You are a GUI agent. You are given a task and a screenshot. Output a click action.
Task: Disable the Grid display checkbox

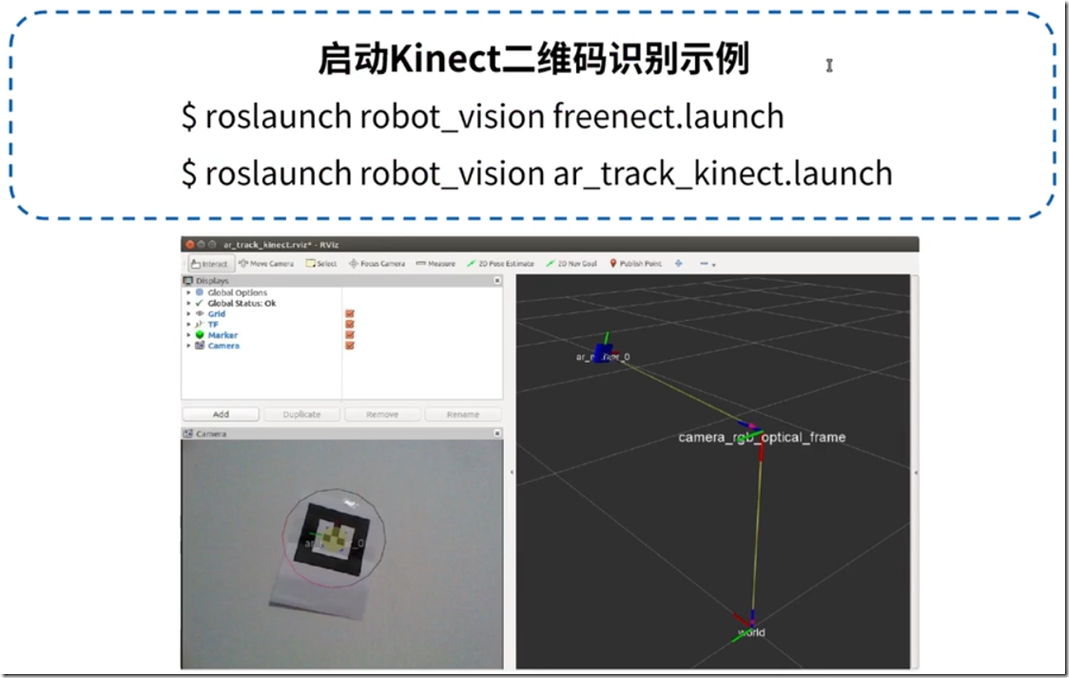[350, 314]
